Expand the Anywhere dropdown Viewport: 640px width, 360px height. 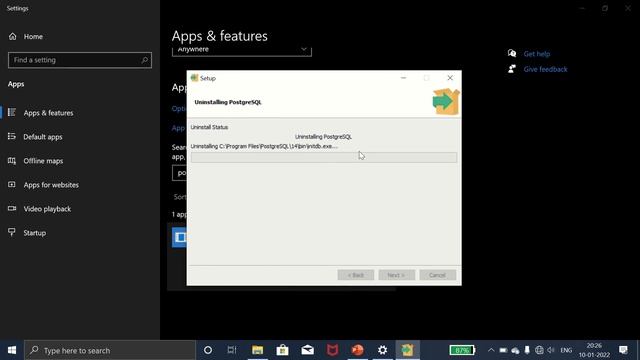pos(242,50)
